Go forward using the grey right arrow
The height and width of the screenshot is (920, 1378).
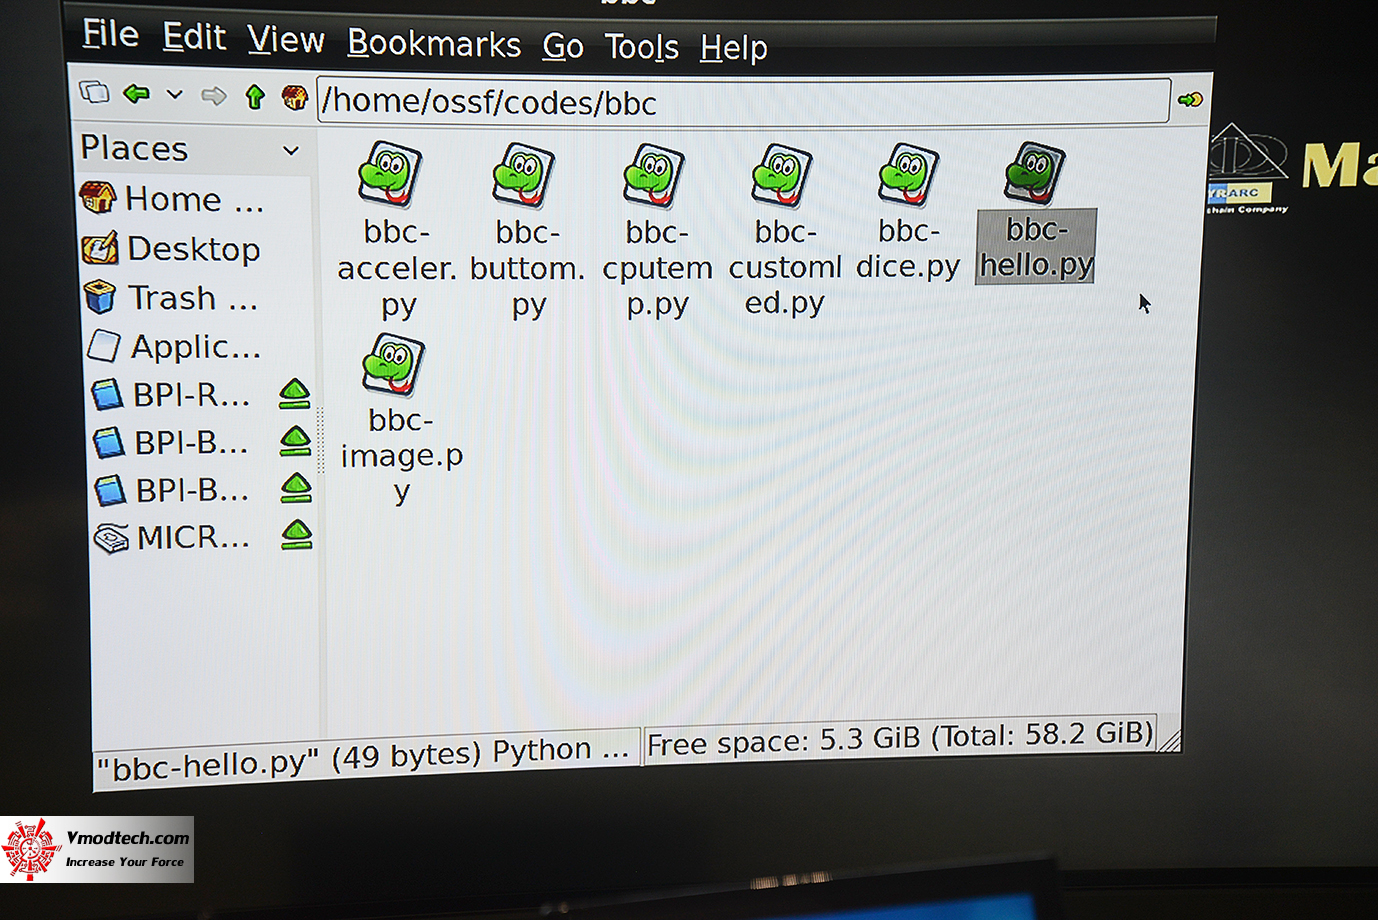tap(213, 96)
